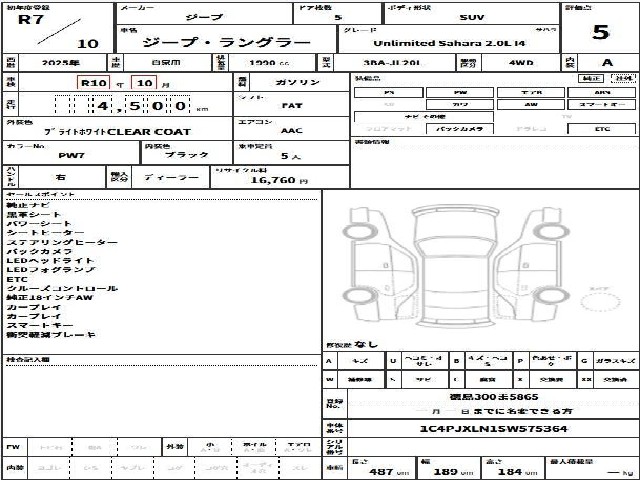The image size is (640, 480).
Task: Select sales point 純正ナビ
Action: pos(28,205)
